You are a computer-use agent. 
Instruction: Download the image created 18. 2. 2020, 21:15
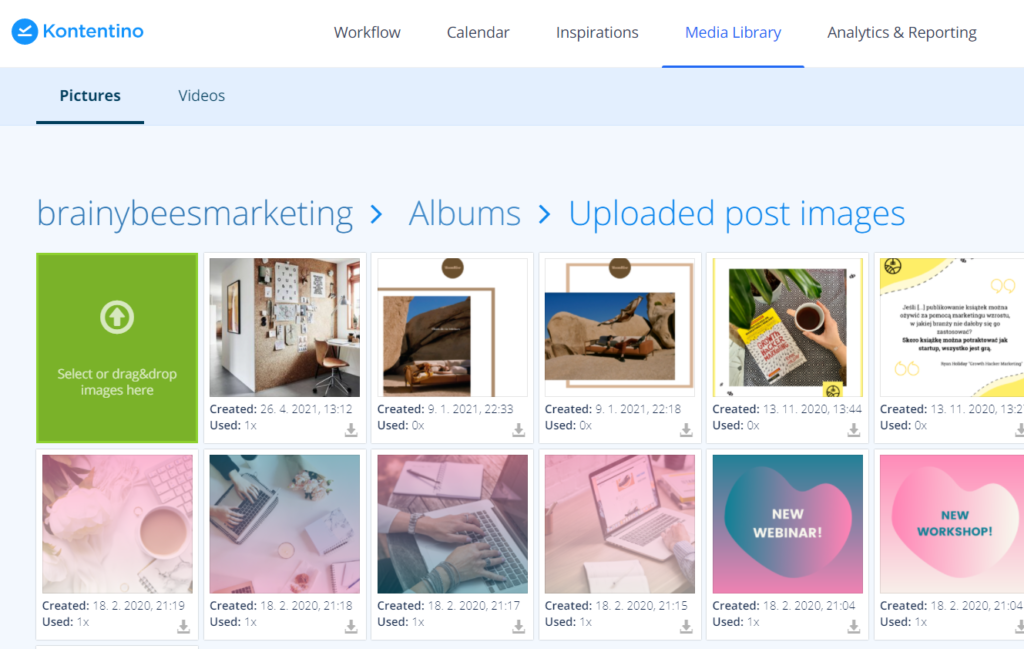click(687, 626)
